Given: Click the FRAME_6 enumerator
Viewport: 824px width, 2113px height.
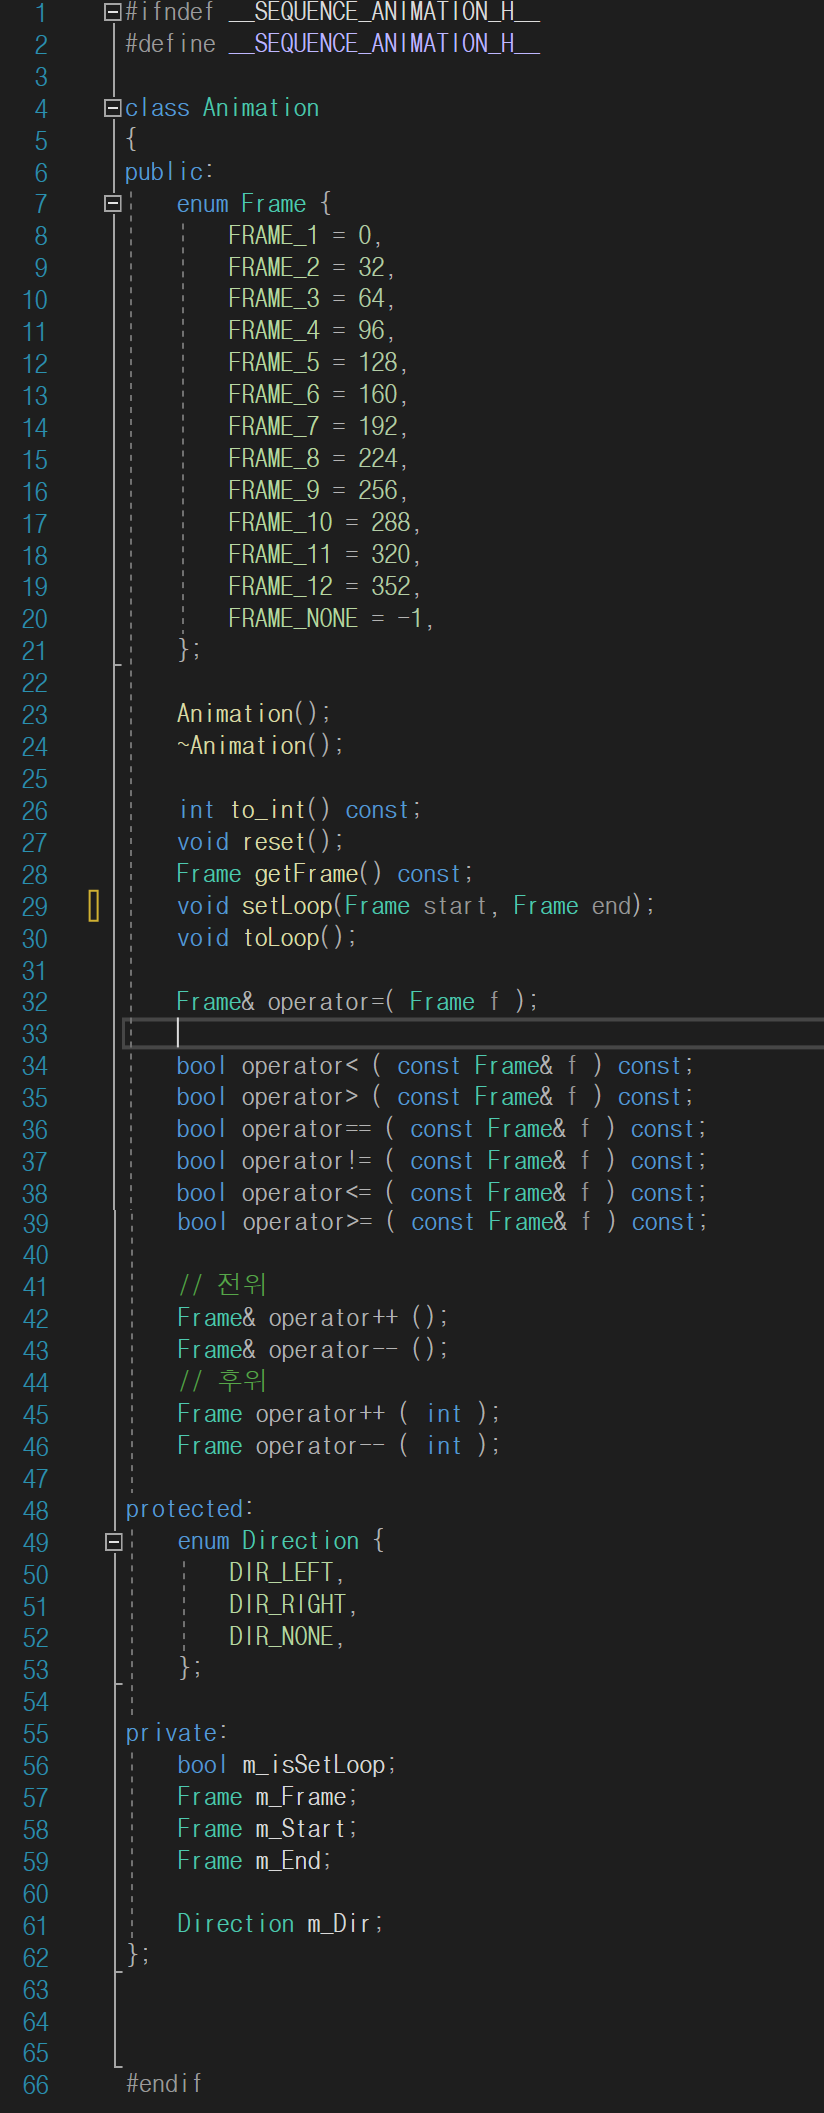Looking at the screenshot, I should [x=273, y=395].
